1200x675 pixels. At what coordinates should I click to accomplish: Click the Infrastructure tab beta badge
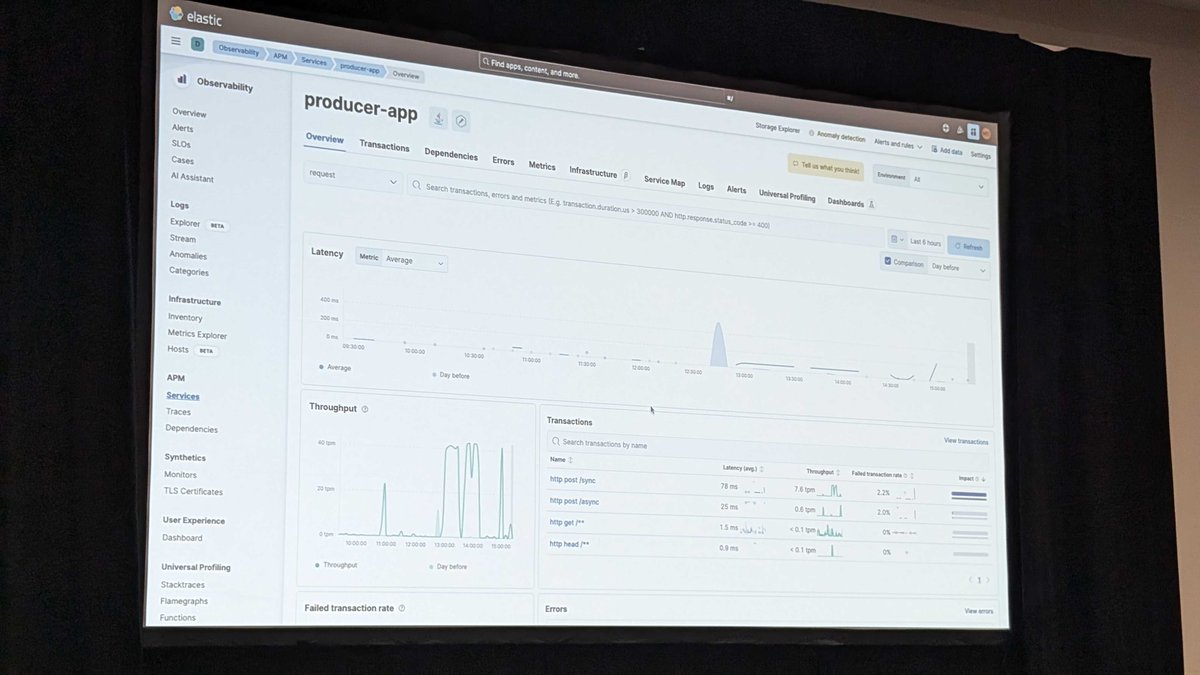[x=626, y=175]
